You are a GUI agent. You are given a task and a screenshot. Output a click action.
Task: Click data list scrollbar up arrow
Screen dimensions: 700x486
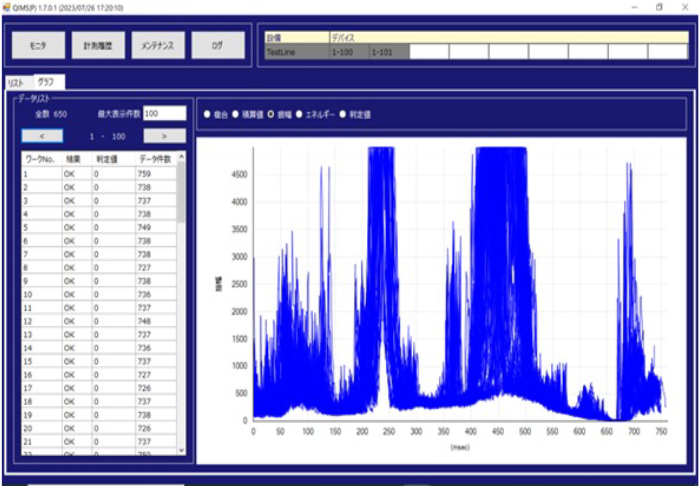pos(181,157)
